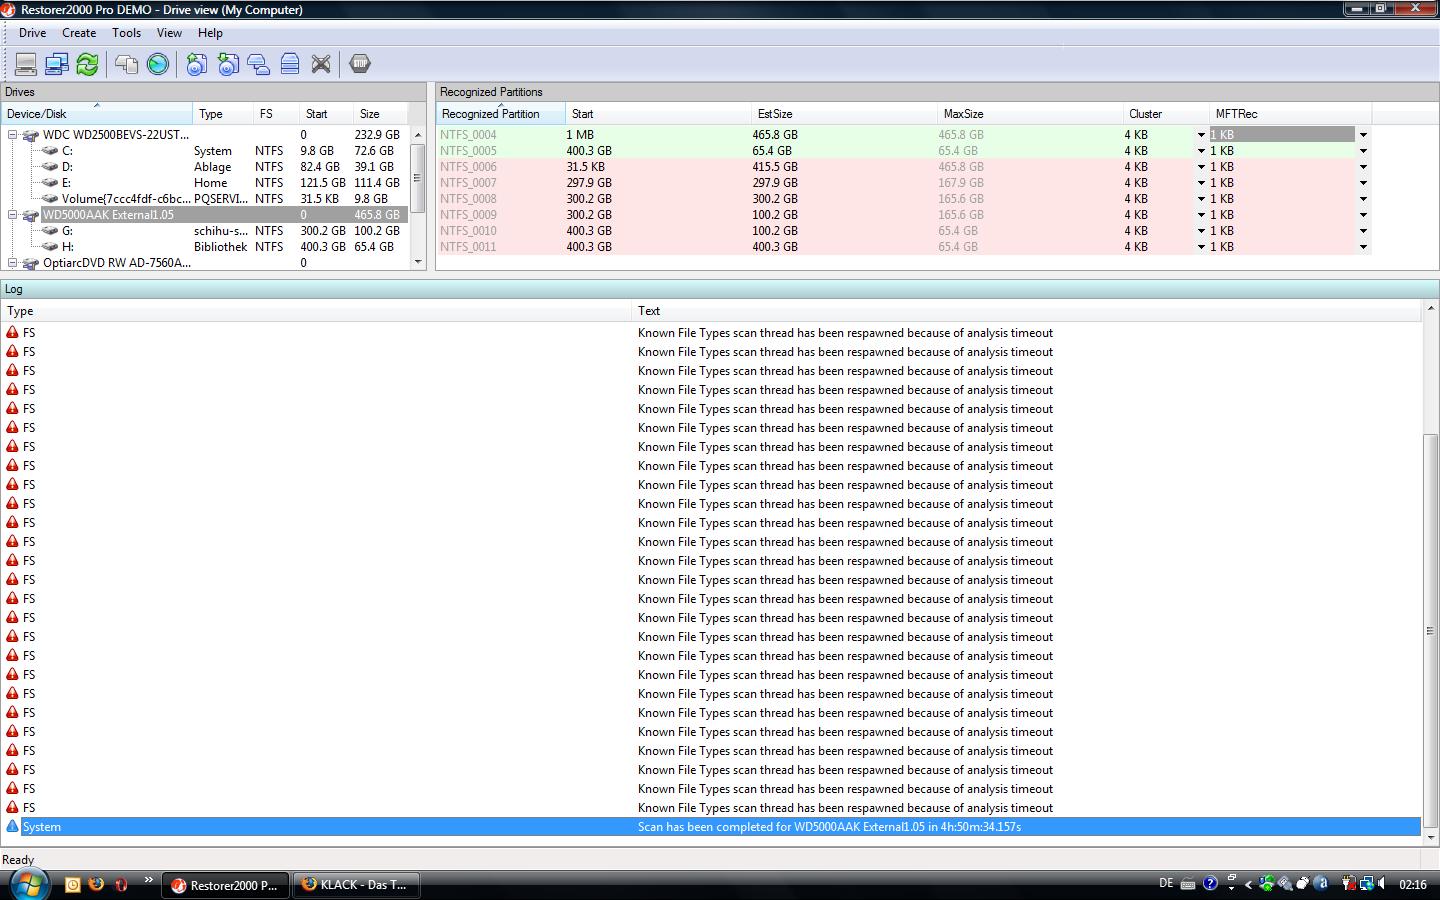
Task: Click the volume speaker tray icon
Action: pyautogui.click(x=1382, y=884)
